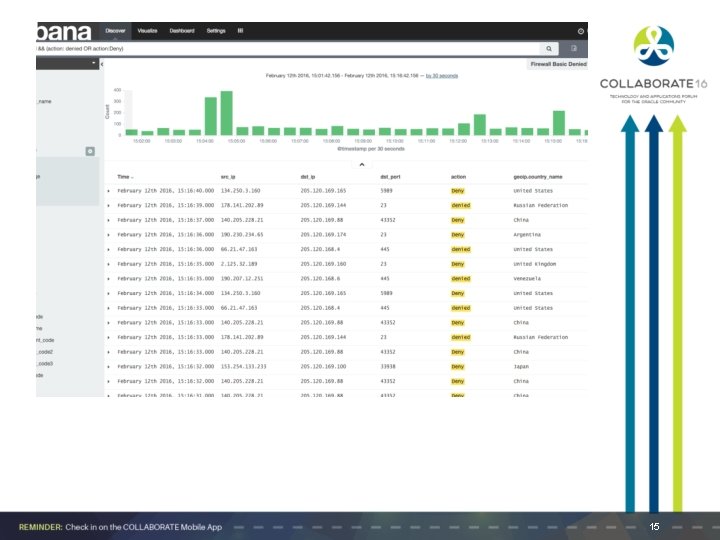Collapse the histogram with the up caret
The height and width of the screenshot is (540, 720).
(x=362, y=164)
